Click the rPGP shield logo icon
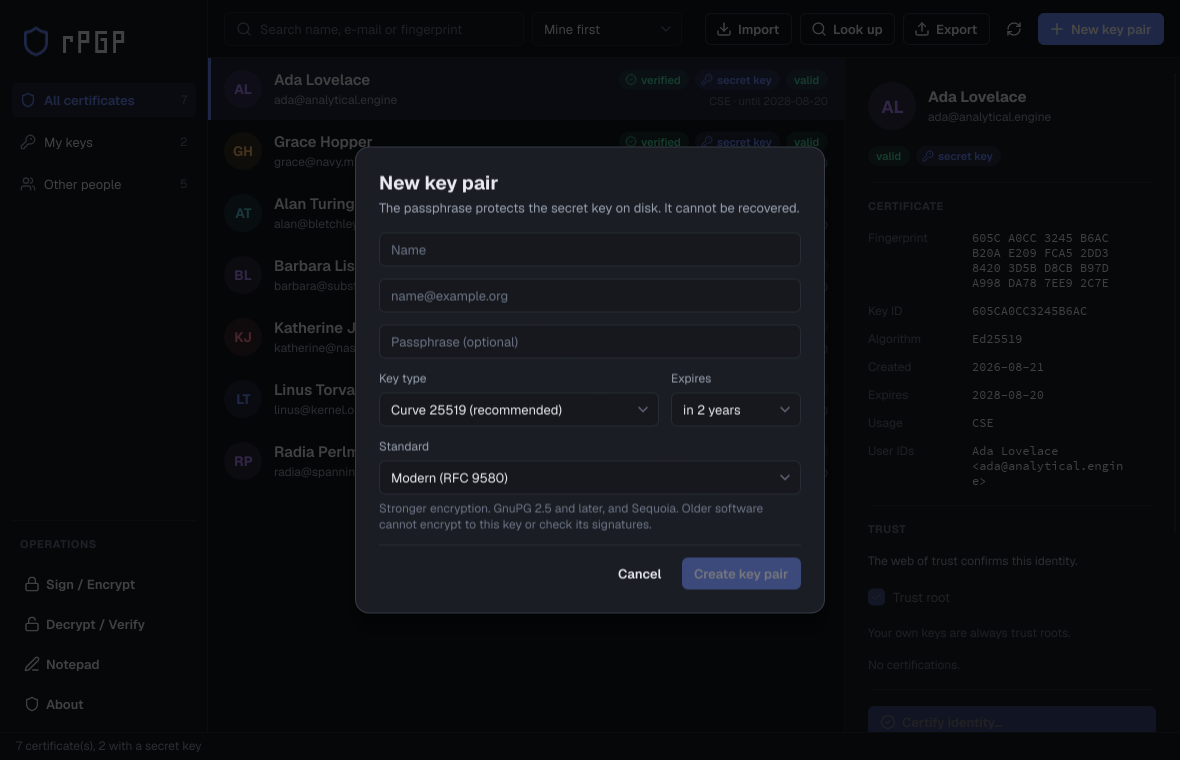This screenshot has height=760, width=1180. 35,41
